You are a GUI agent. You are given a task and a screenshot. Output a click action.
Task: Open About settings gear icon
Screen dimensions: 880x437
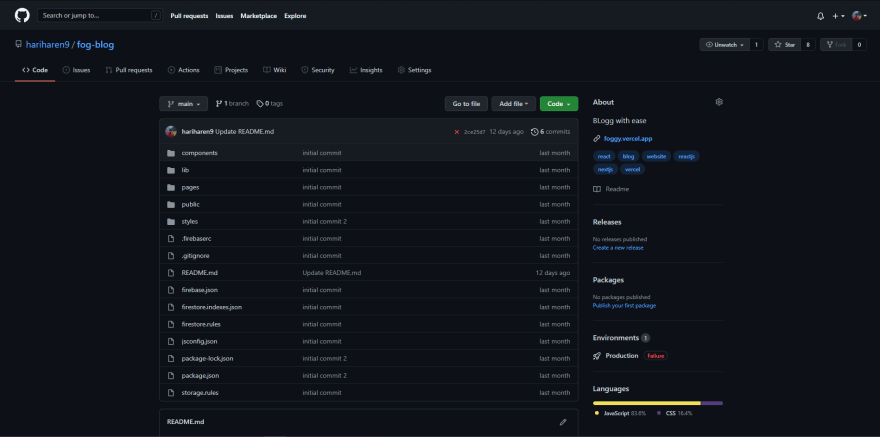(x=719, y=102)
